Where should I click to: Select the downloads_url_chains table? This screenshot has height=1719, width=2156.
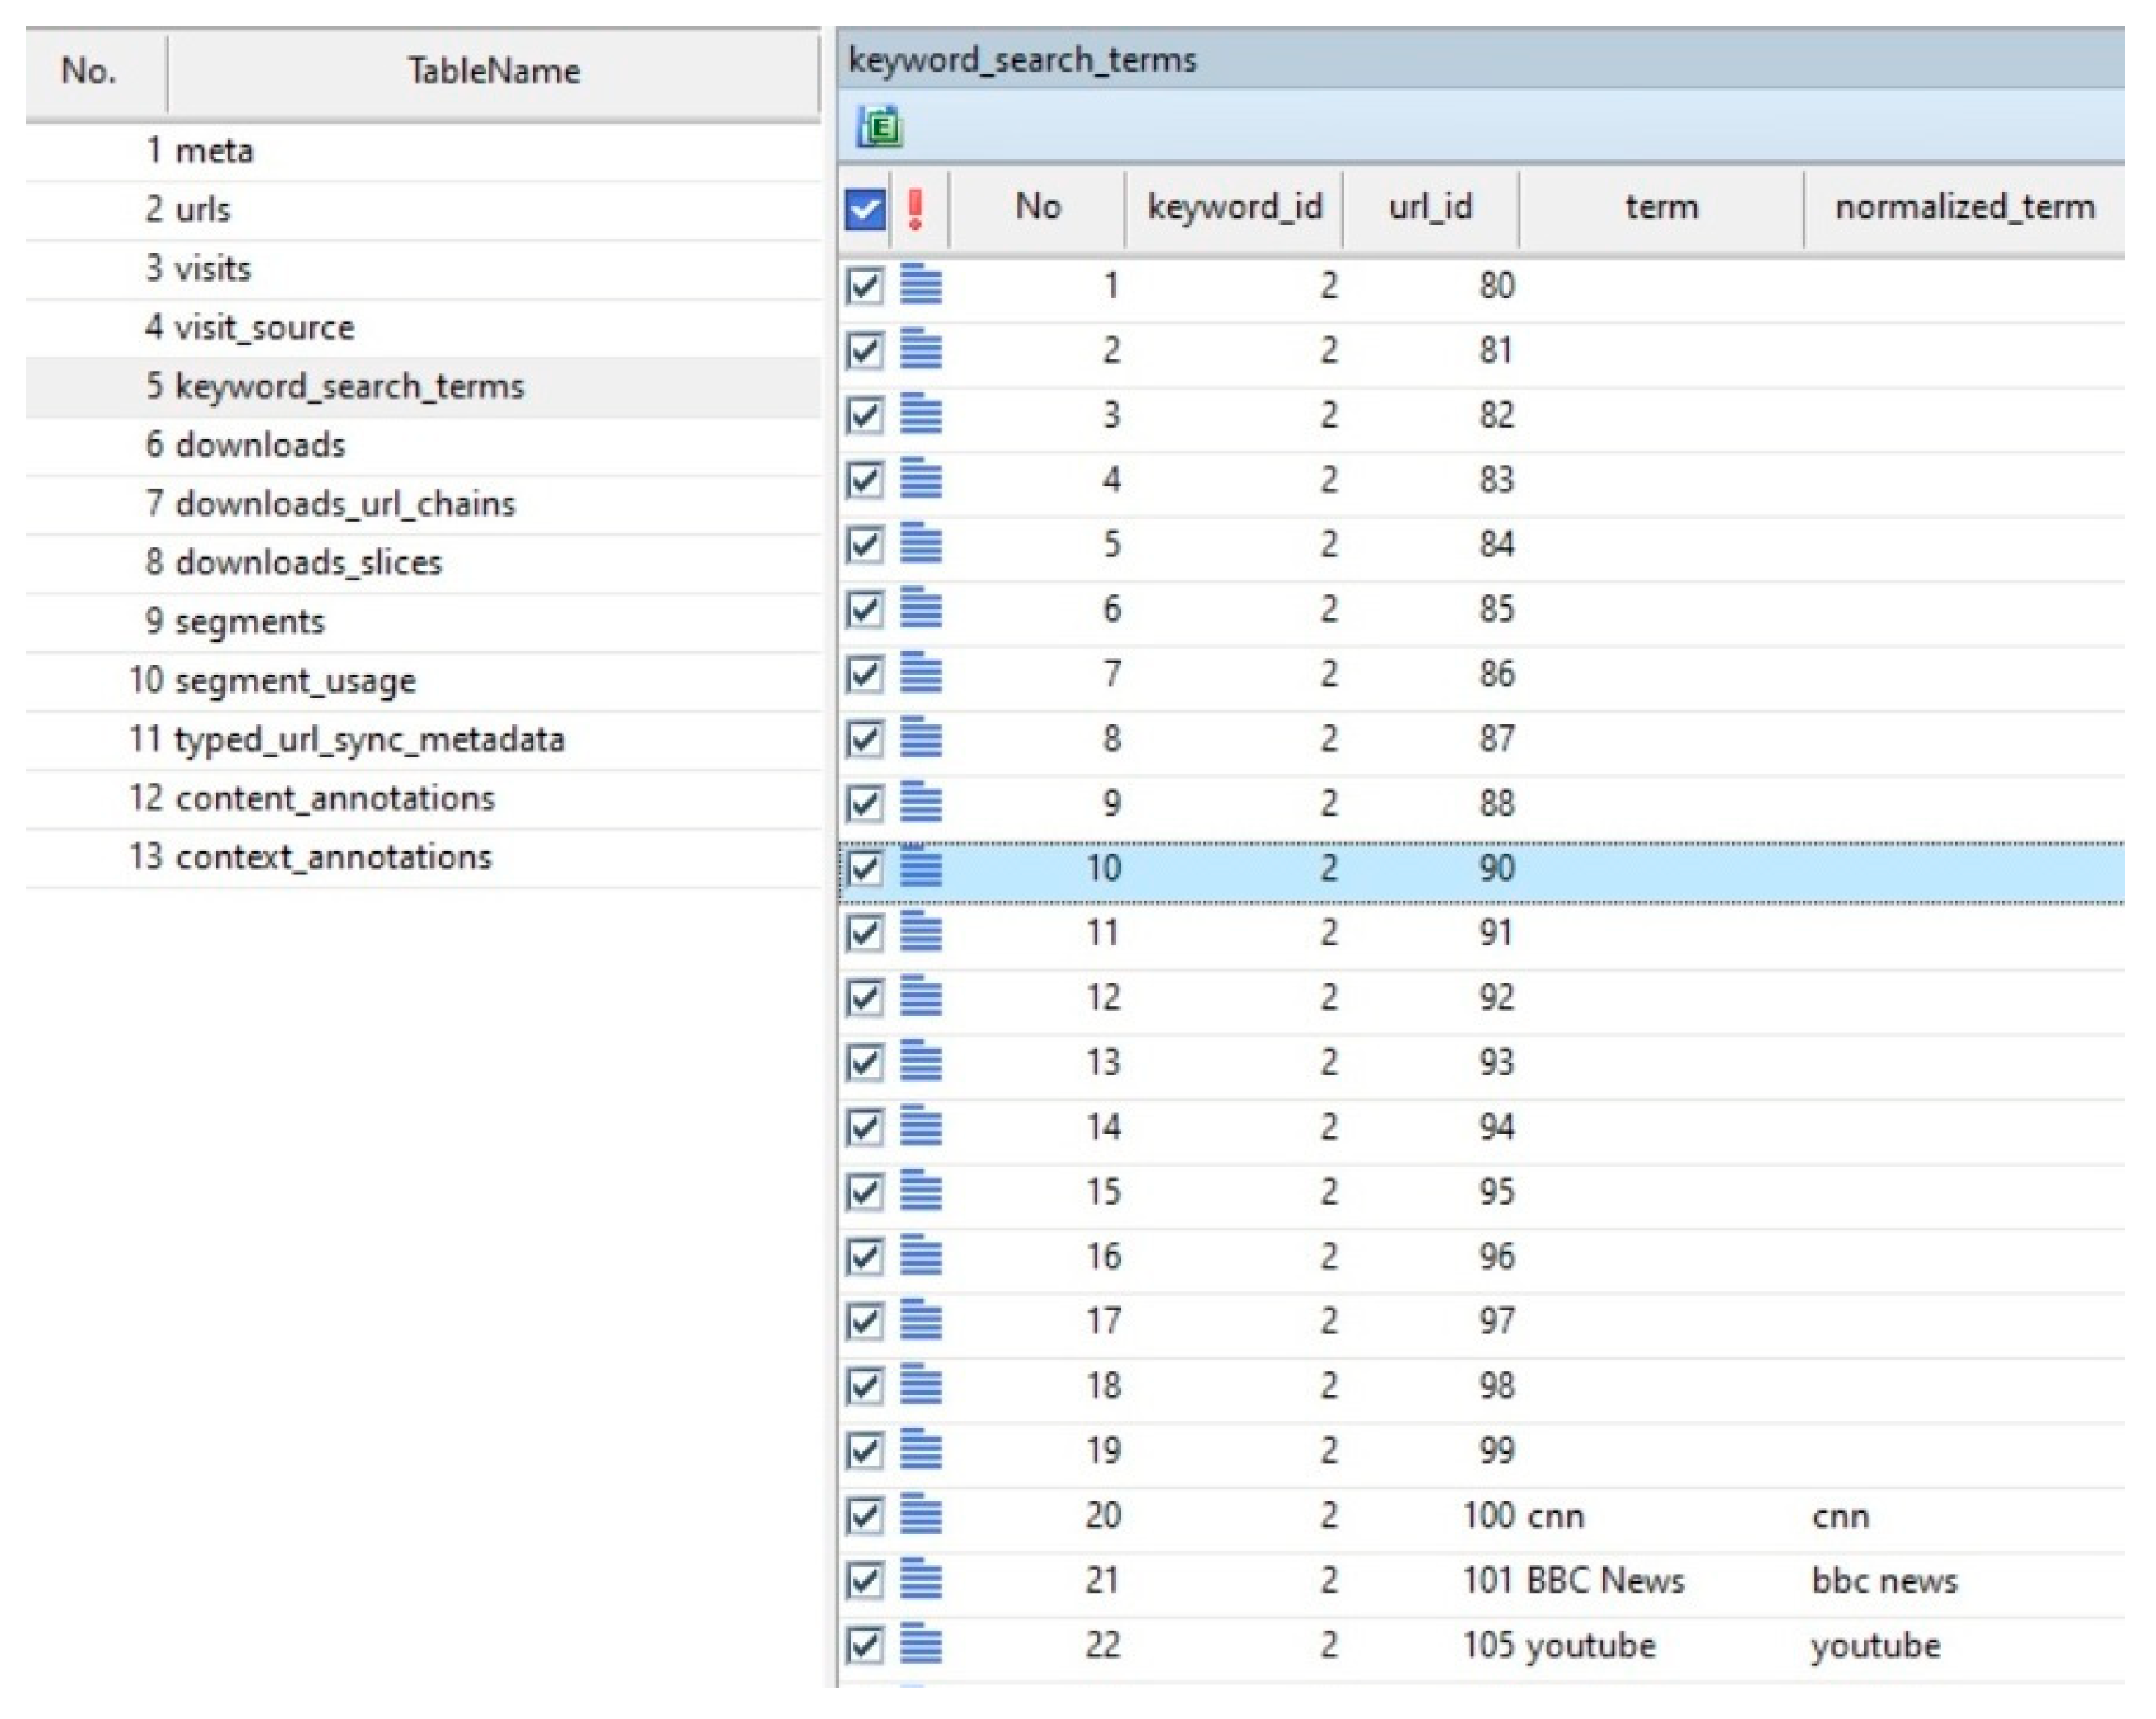click(345, 503)
